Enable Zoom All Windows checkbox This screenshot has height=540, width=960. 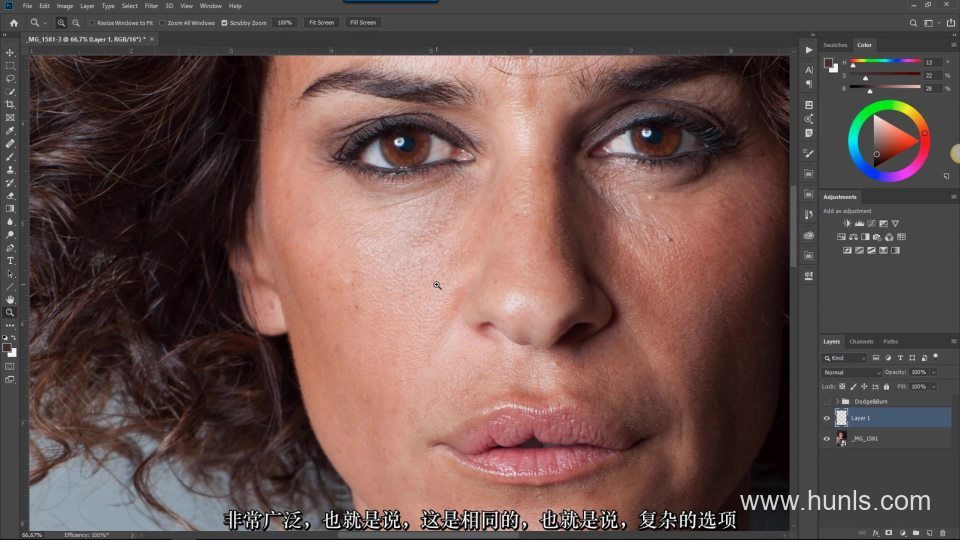[162, 23]
